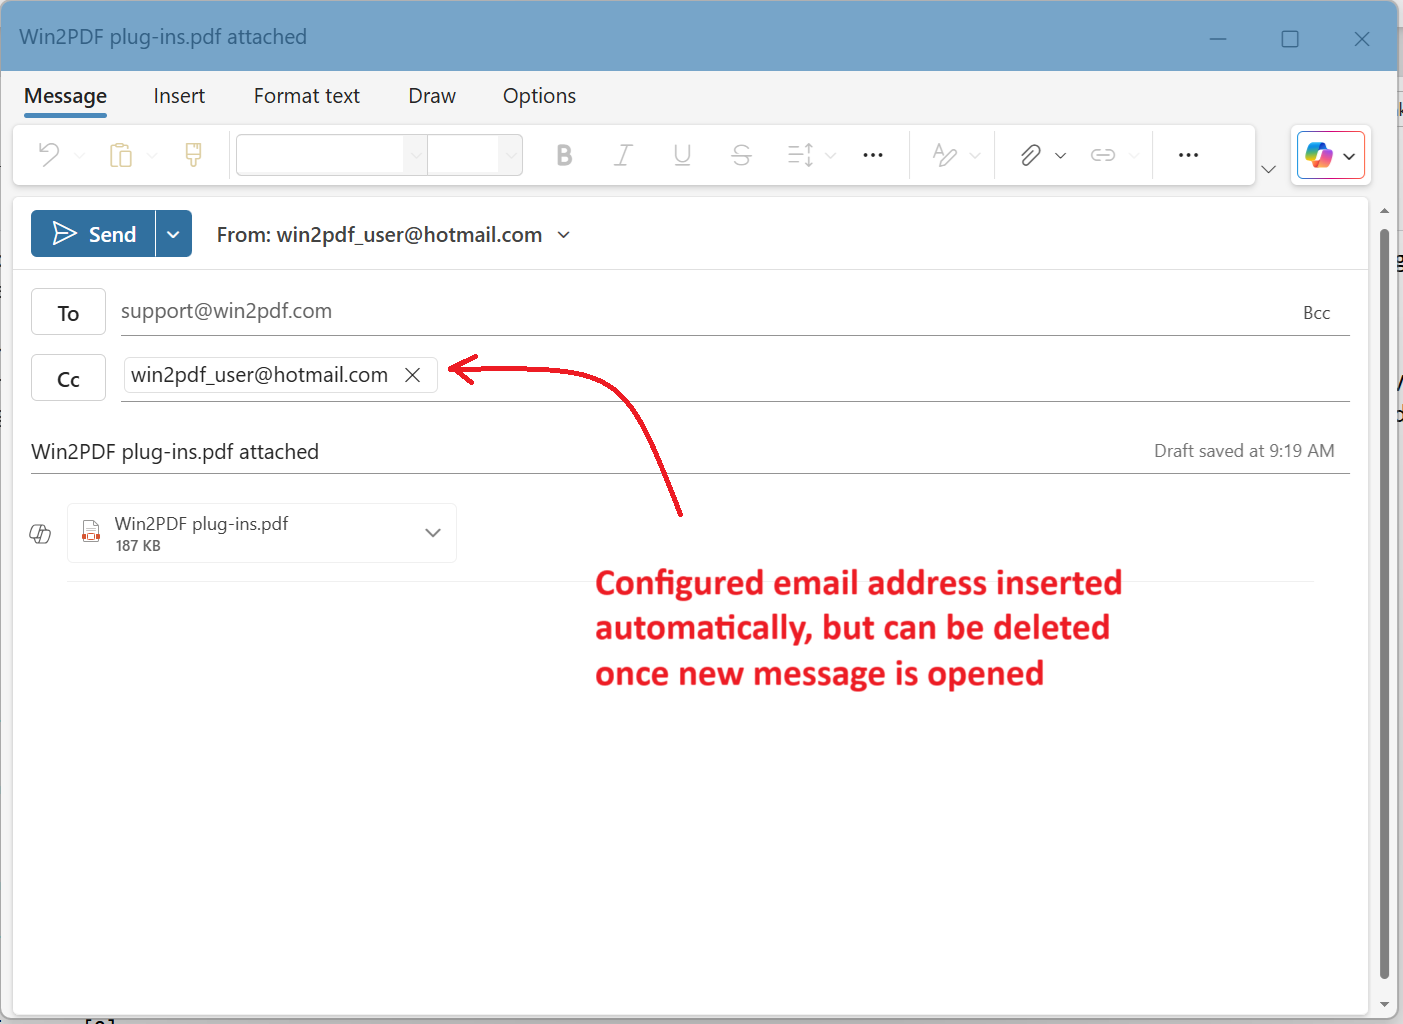
Task: Open the line spacing icon
Action: pos(800,155)
